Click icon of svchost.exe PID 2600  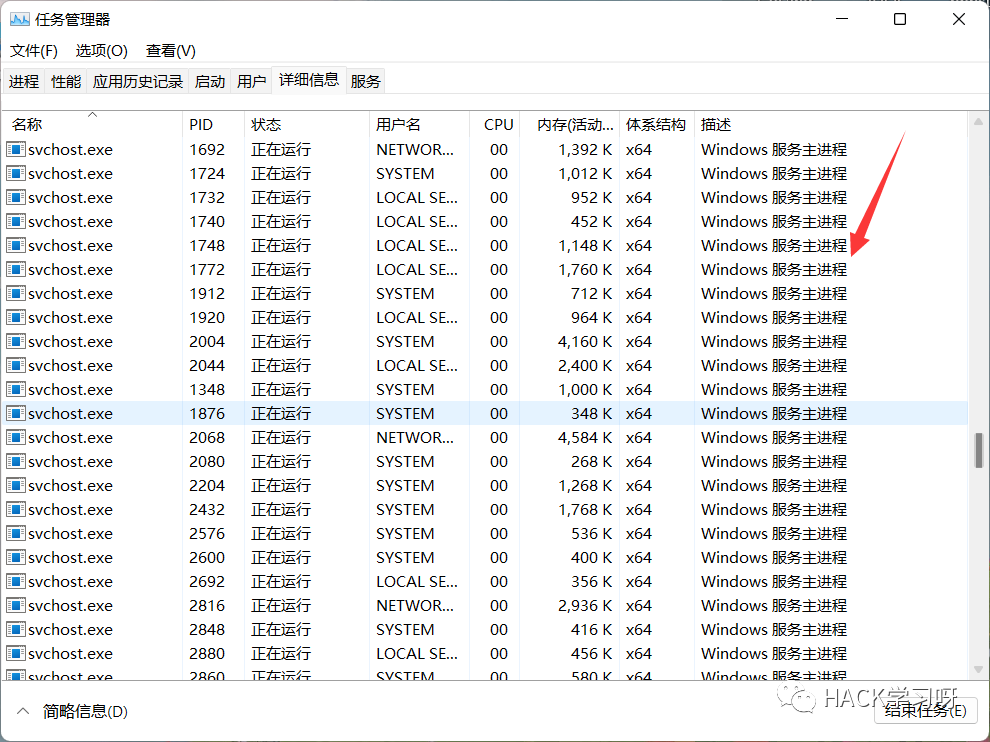coord(16,558)
